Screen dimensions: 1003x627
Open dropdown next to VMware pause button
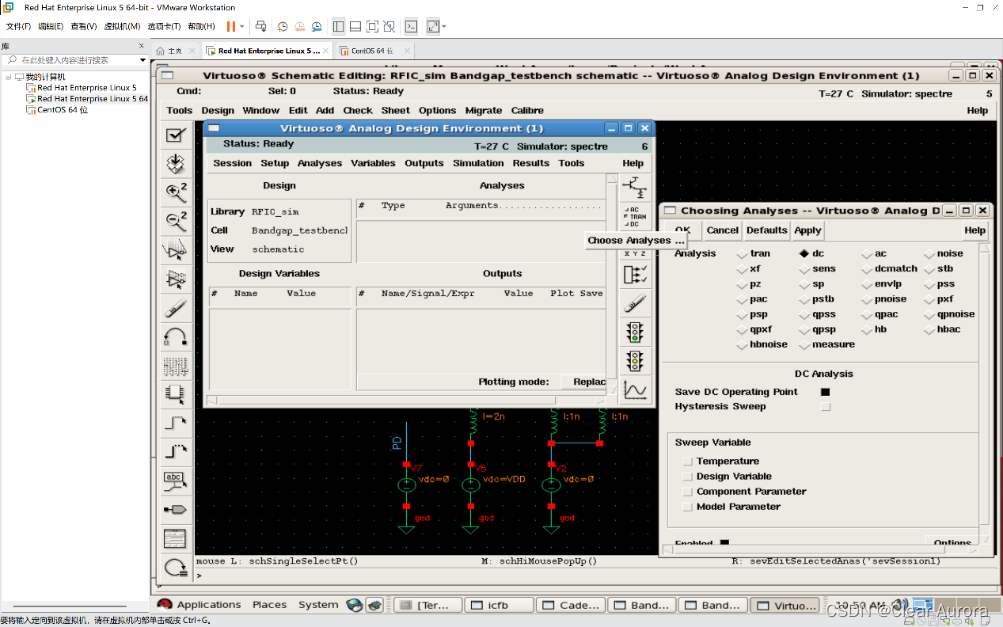242,26
